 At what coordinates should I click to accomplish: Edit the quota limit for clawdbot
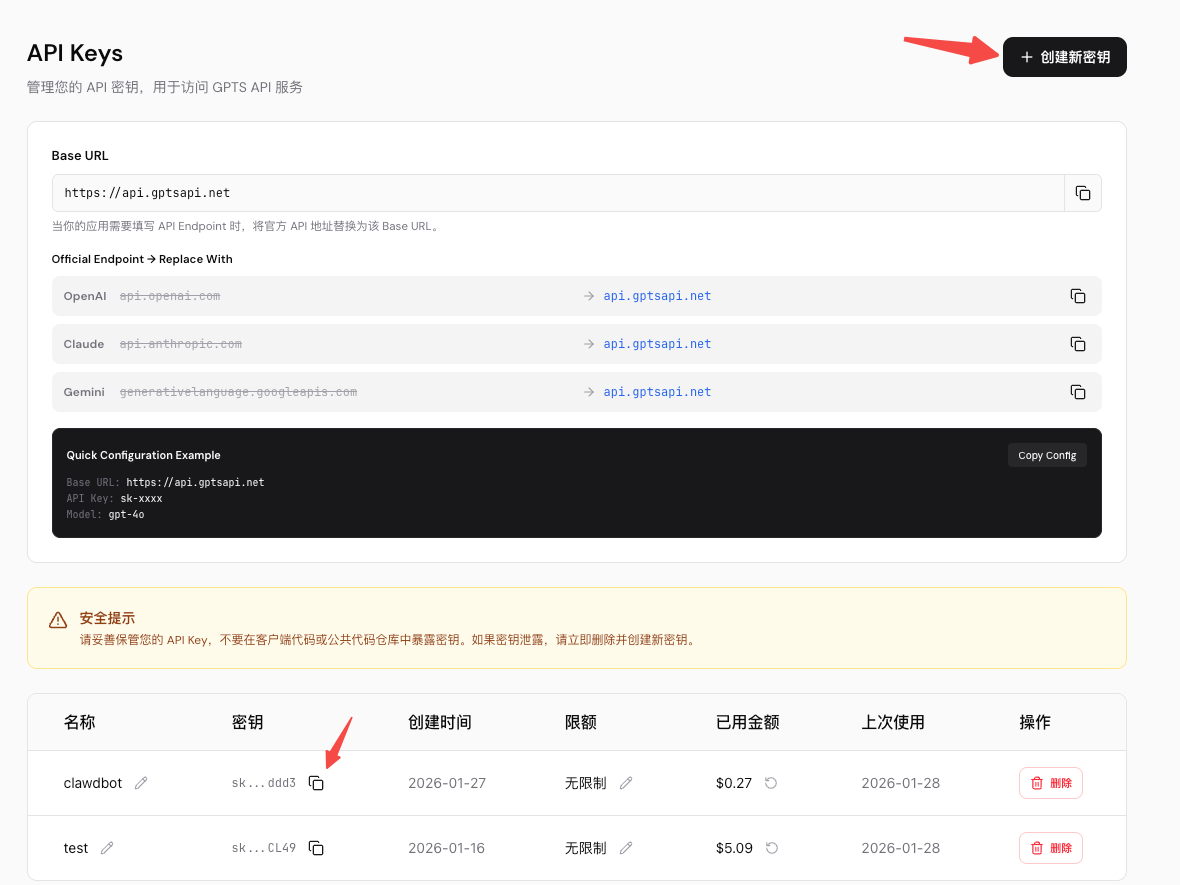[625, 783]
